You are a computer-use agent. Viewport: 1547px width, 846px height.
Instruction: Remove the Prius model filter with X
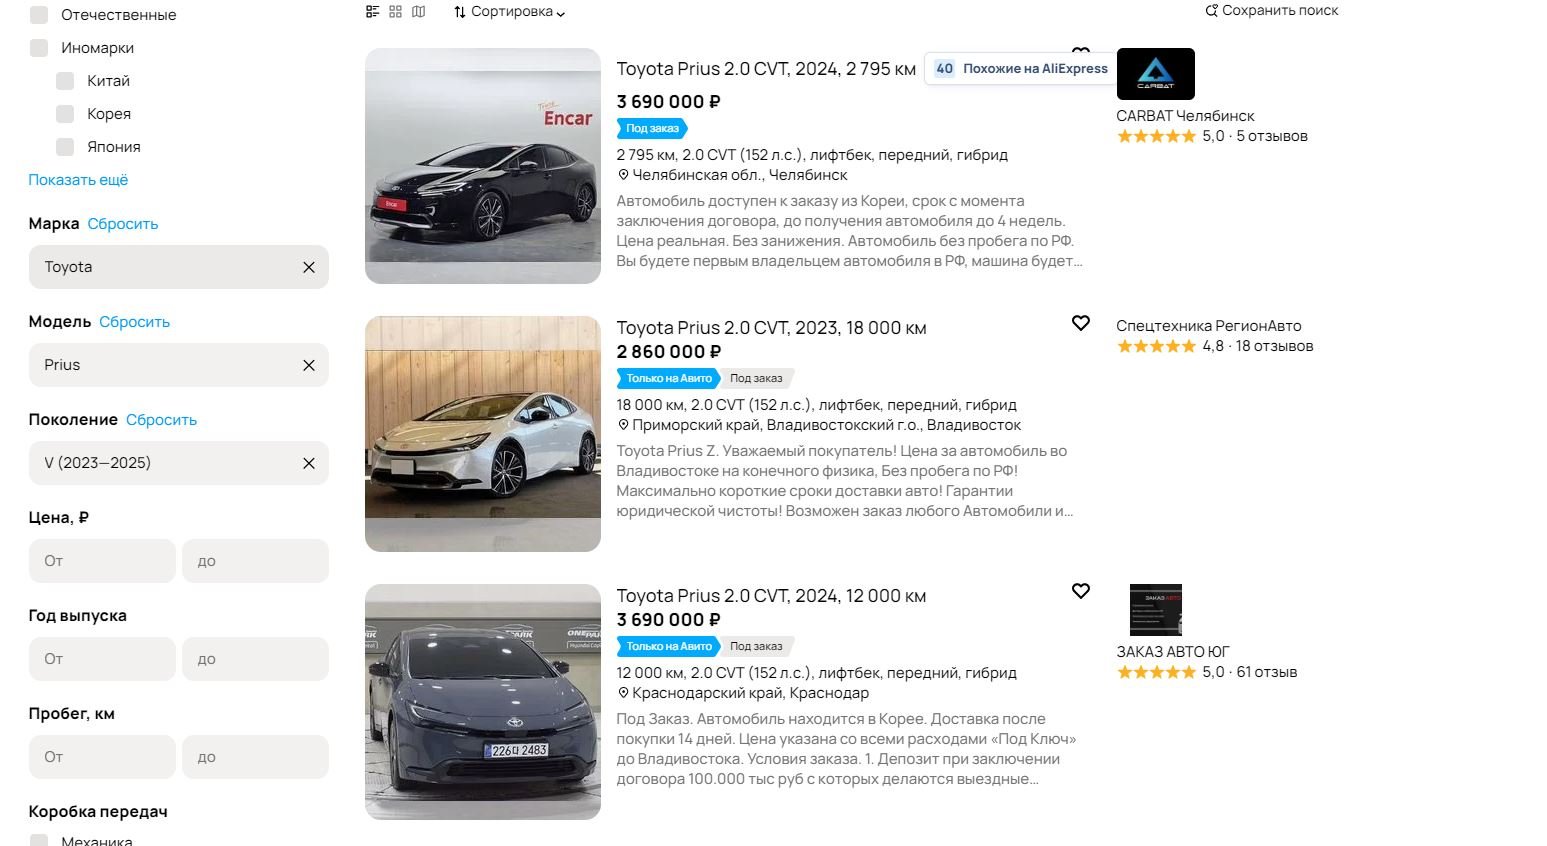pos(309,365)
